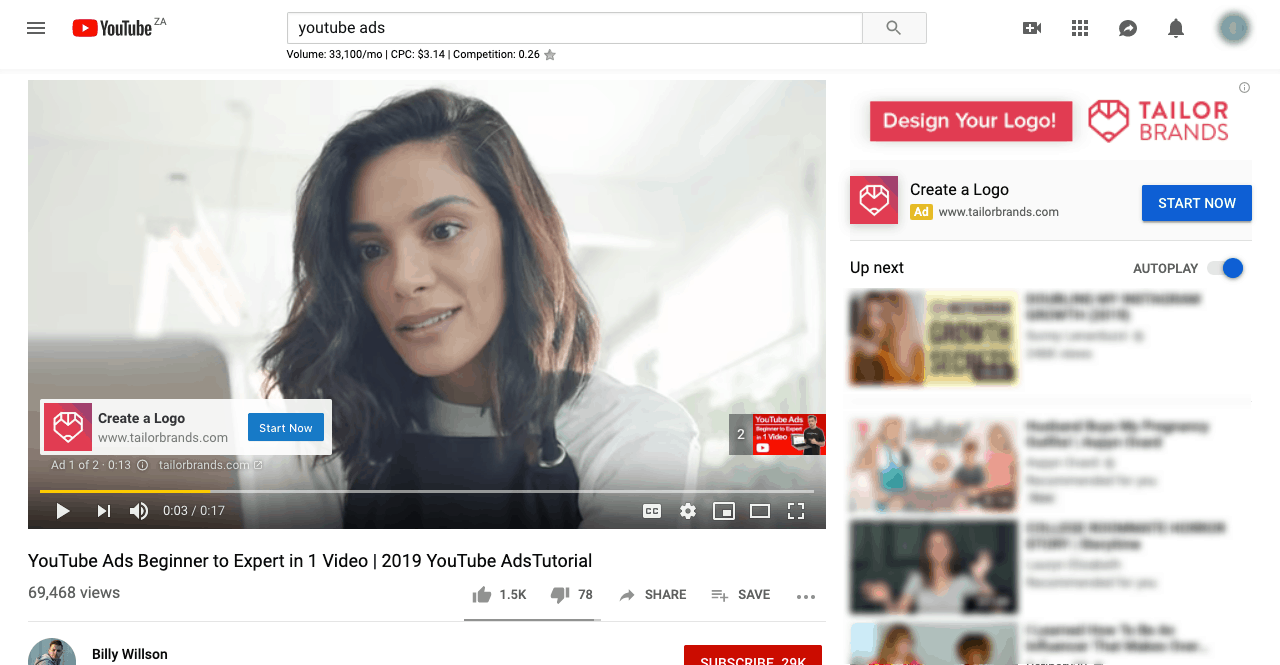Image resolution: width=1280 pixels, height=665 pixels.
Task: Click the play button in player
Action: click(63, 511)
